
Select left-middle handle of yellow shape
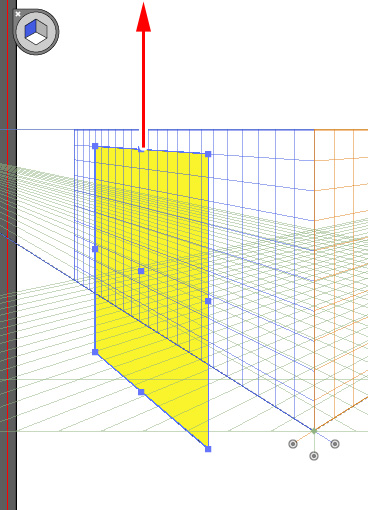(95, 249)
